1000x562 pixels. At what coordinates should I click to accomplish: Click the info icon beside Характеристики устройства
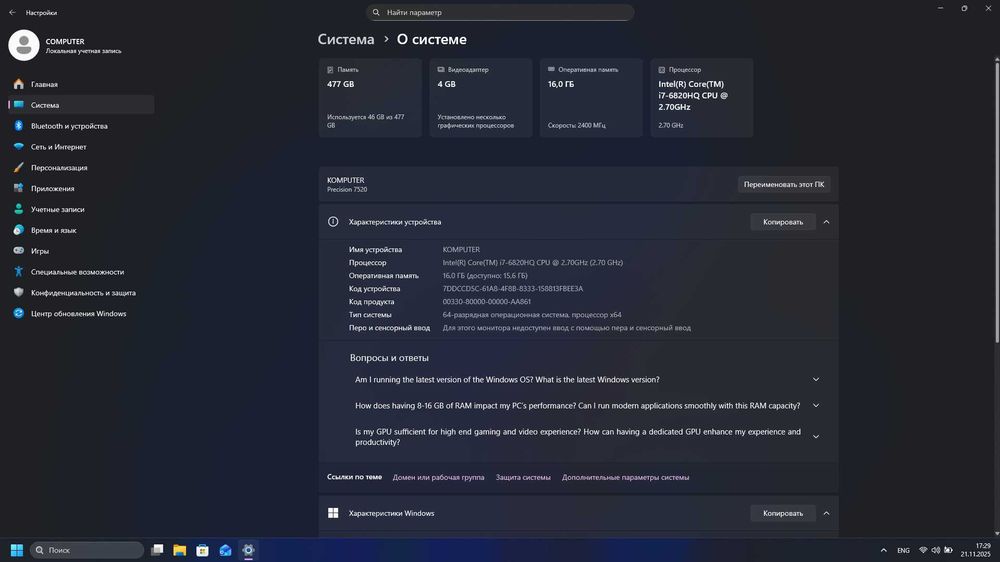click(333, 222)
